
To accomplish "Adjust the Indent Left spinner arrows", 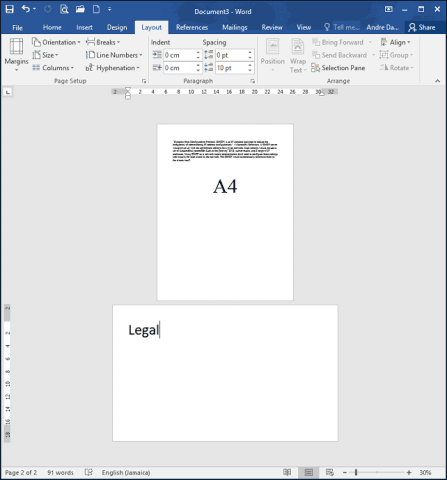I will click(x=198, y=55).
